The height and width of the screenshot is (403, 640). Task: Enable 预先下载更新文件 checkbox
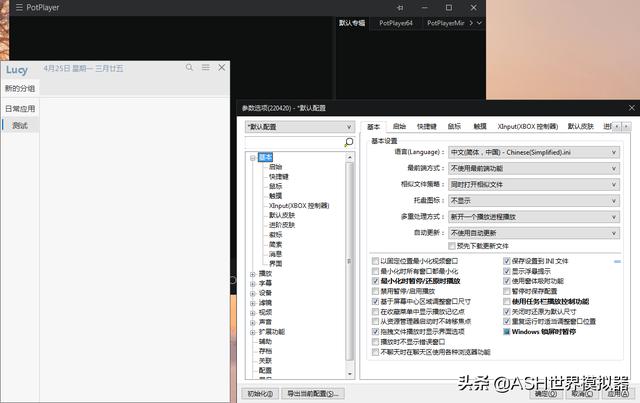452,246
